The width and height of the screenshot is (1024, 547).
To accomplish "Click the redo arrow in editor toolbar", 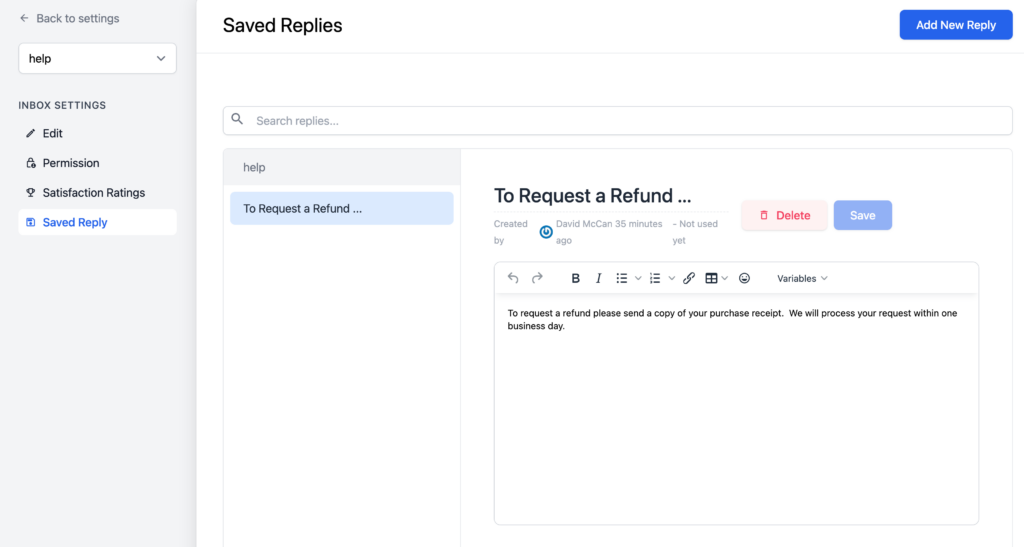I will [x=537, y=278].
